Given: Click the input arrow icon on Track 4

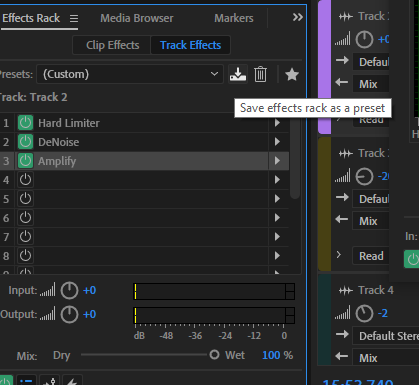Looking at the screenshot, I should (x=342, y=334).
